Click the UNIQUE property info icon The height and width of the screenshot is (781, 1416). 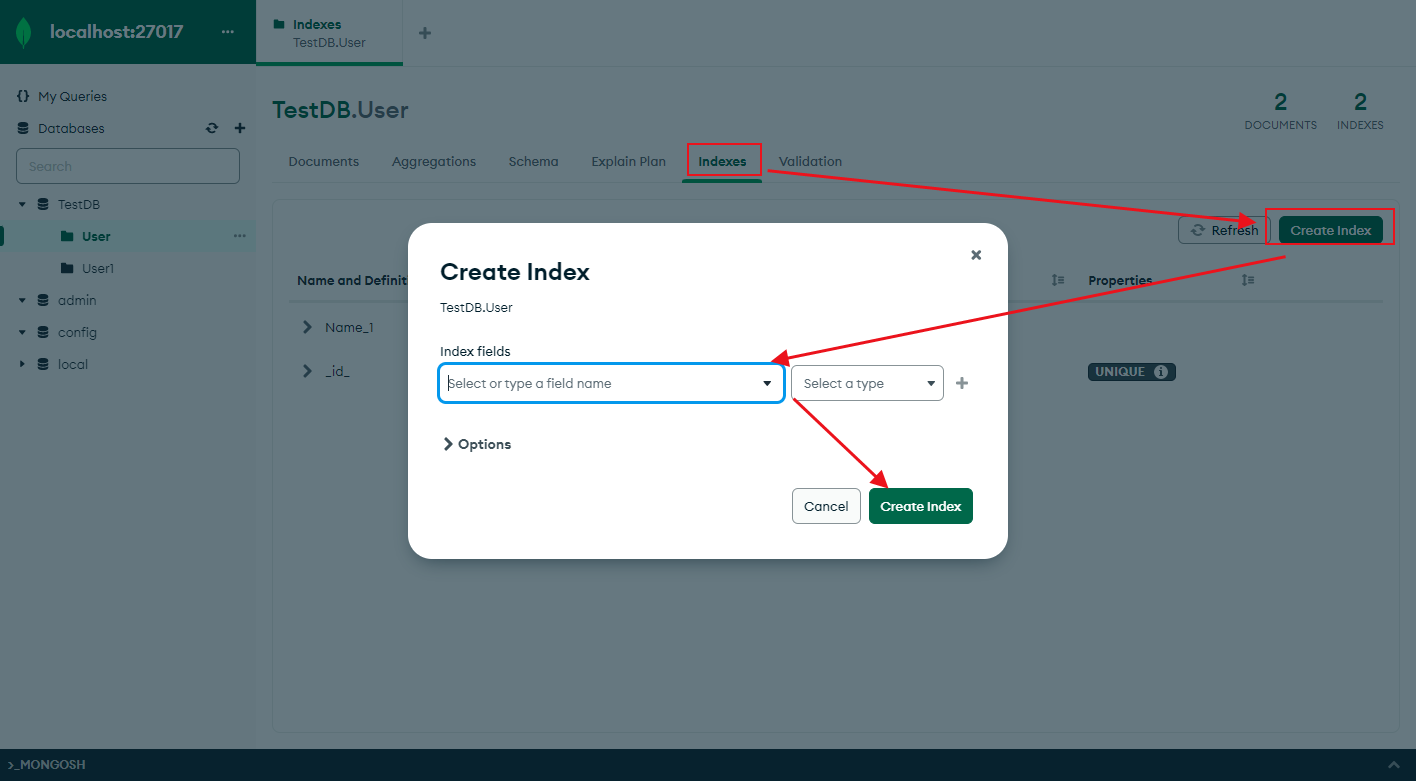[x=1161, y=372]
